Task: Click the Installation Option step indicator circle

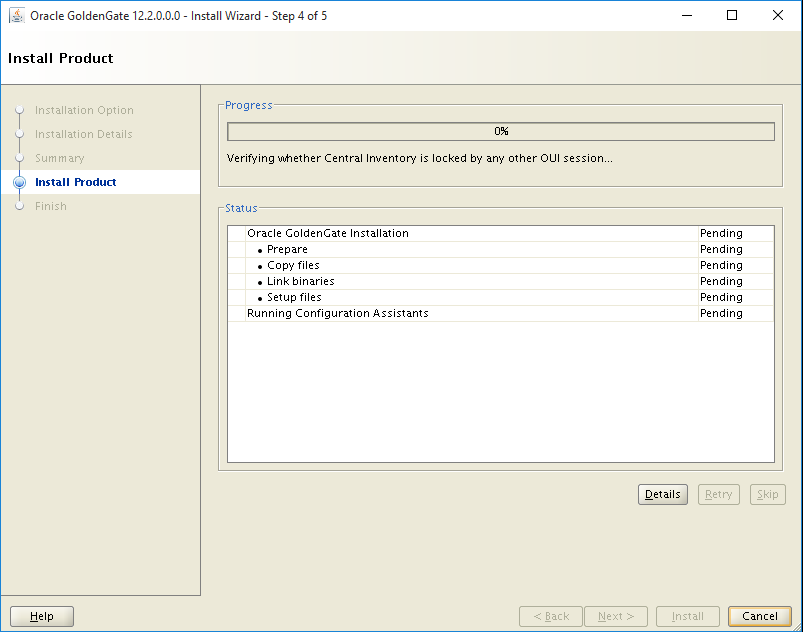Action: tap(21, 110)
